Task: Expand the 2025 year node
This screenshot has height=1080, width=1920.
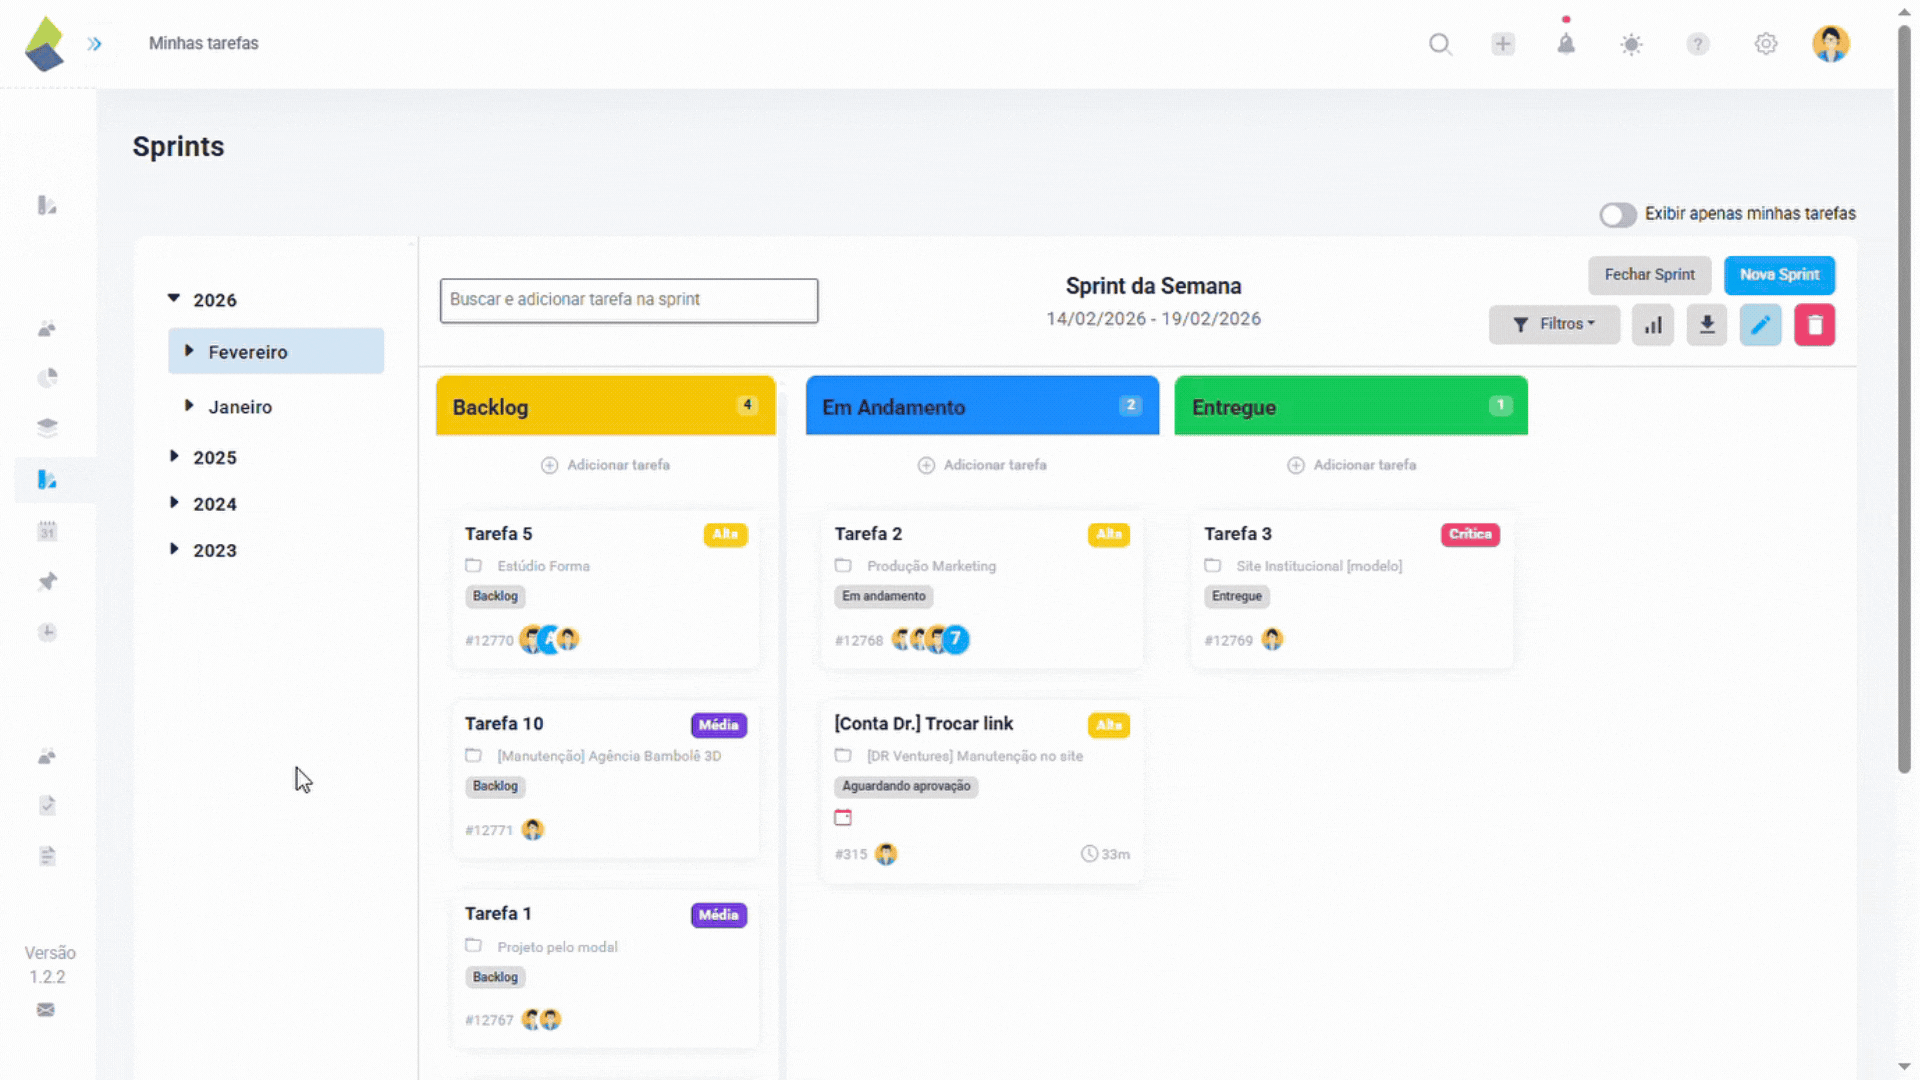Action: [174, 456]
